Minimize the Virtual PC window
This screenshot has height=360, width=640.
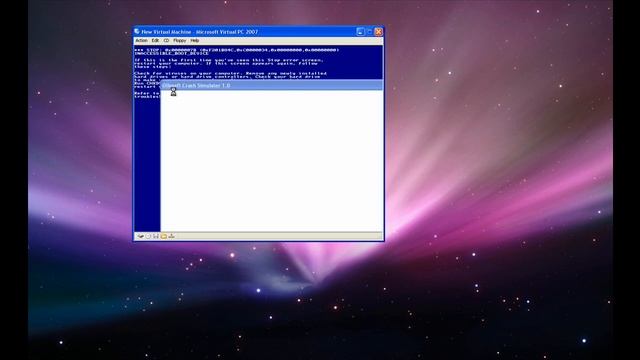tap(360, 31)
